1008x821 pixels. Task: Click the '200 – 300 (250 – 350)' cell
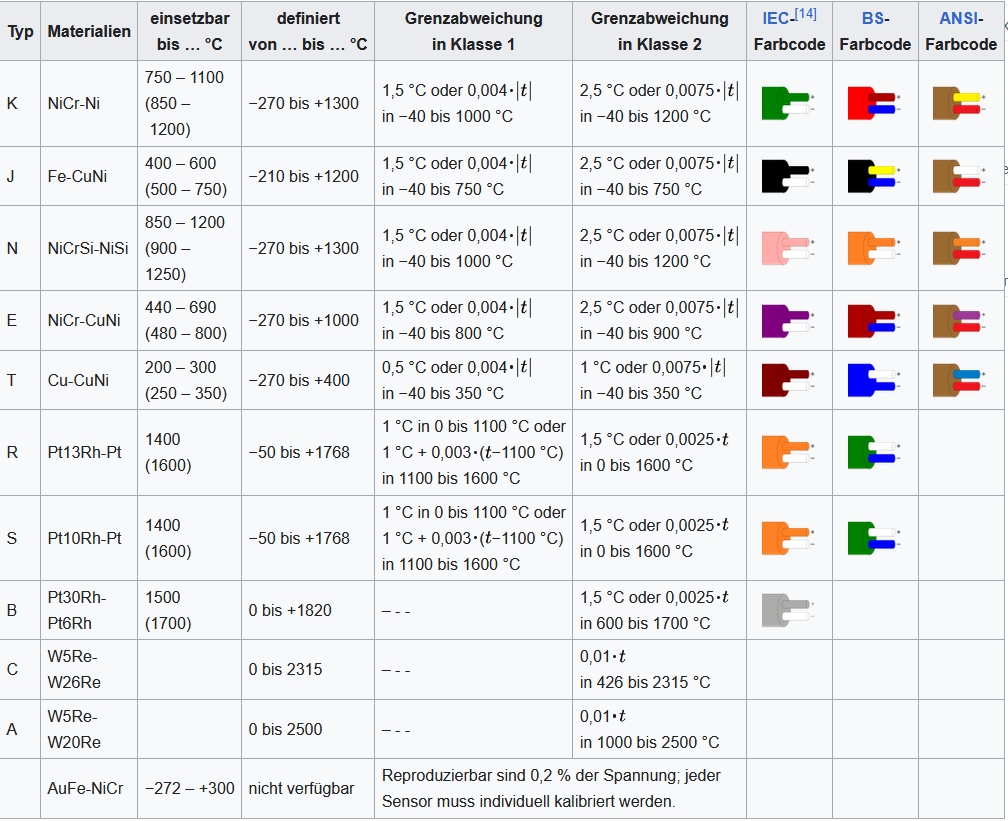coord(190,380)
